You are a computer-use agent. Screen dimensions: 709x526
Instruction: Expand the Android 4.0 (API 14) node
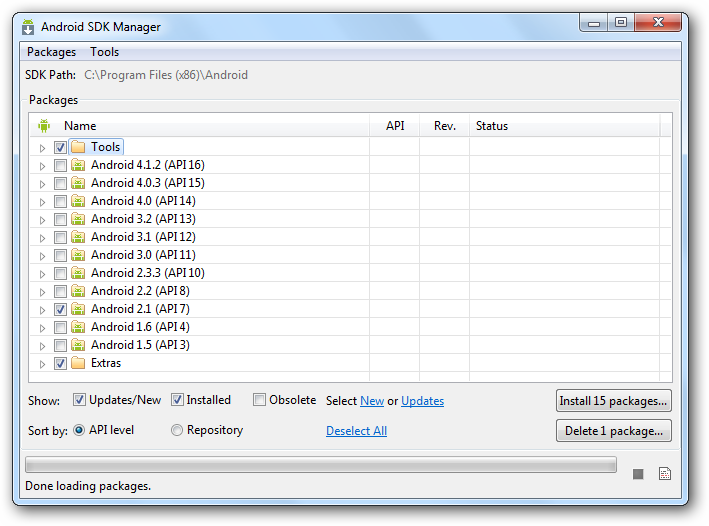[43, 202]
